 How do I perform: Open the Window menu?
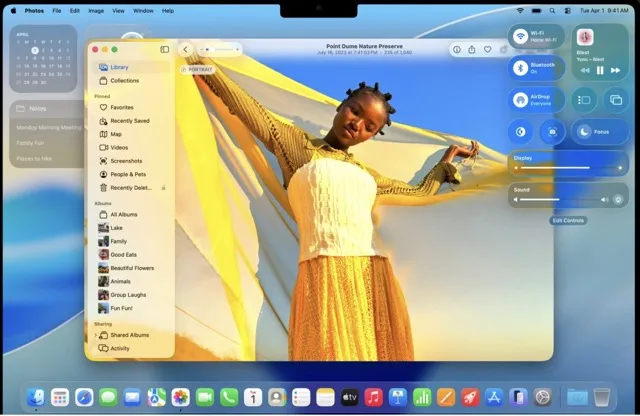[x=143, y=11]
